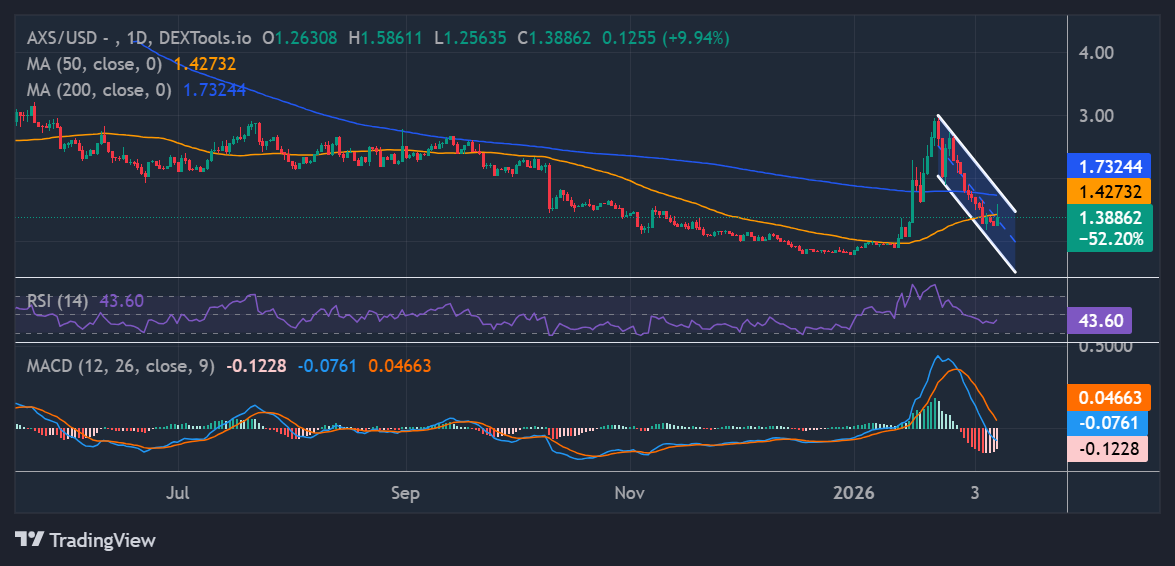Click the 1.42732 orange price tag

[x=1110, y=192]
